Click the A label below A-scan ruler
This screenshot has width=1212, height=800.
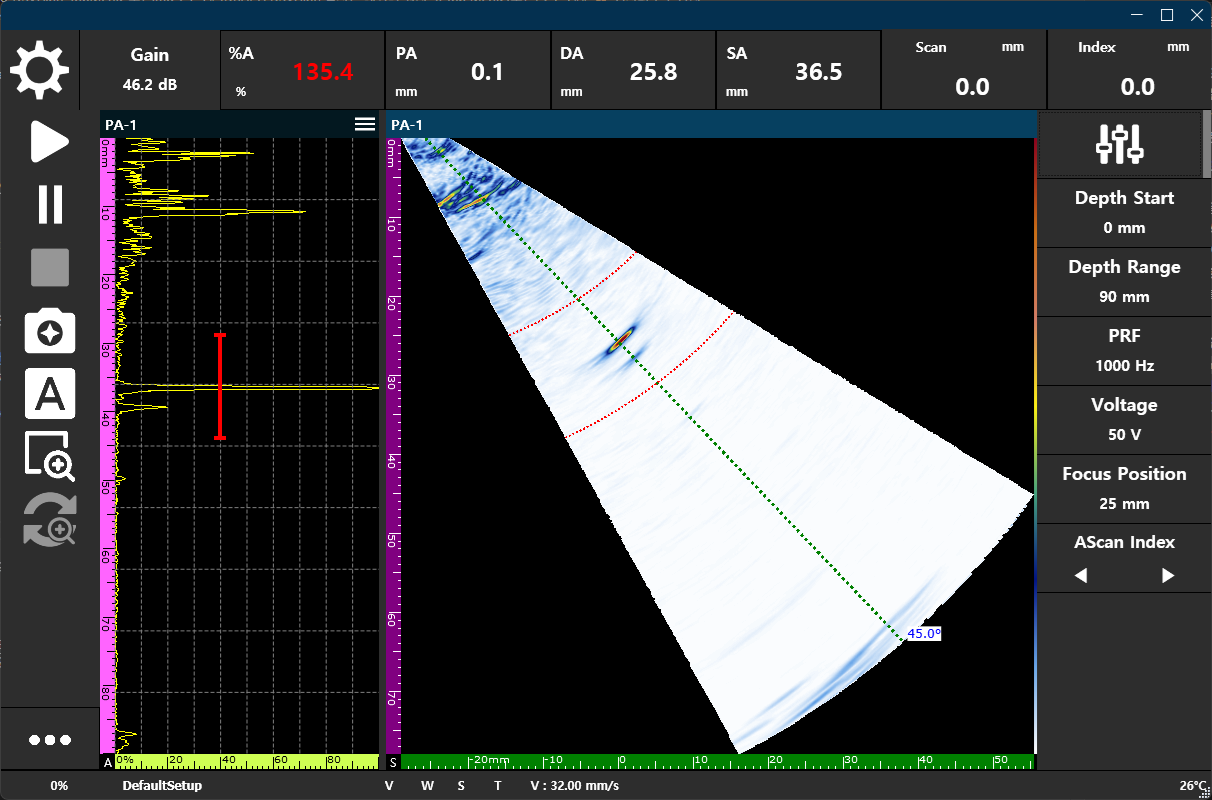click(x=107, y=762)
